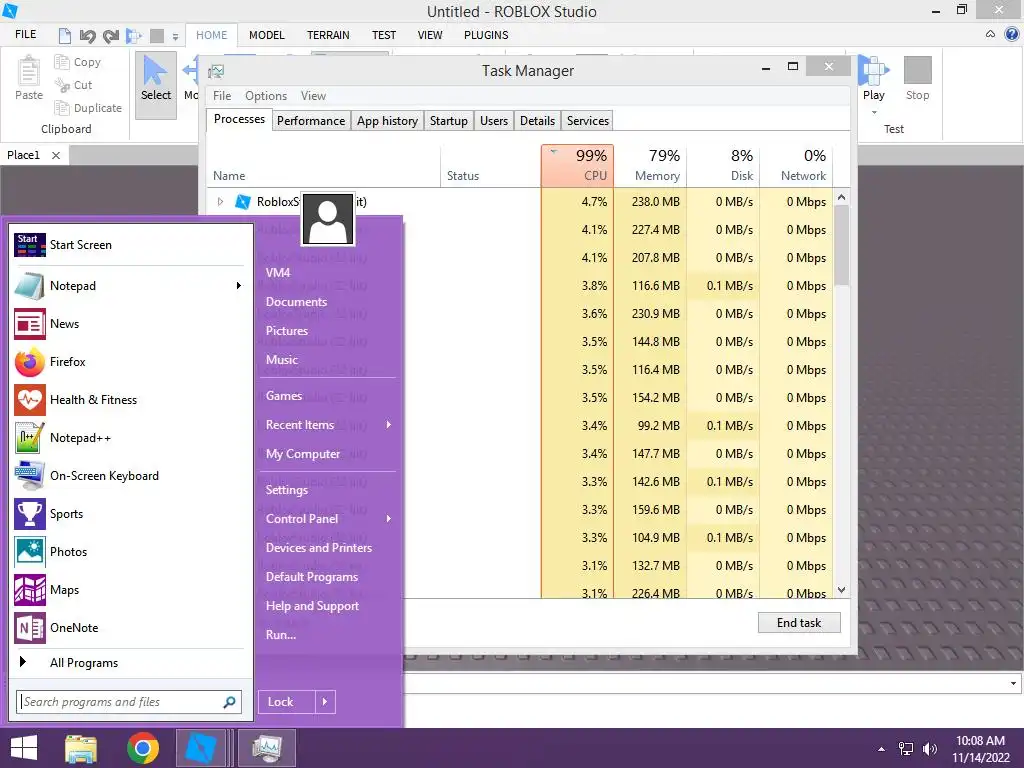
Task: Click the new file icon in Roblox toolbar
Action: [65, 35]
